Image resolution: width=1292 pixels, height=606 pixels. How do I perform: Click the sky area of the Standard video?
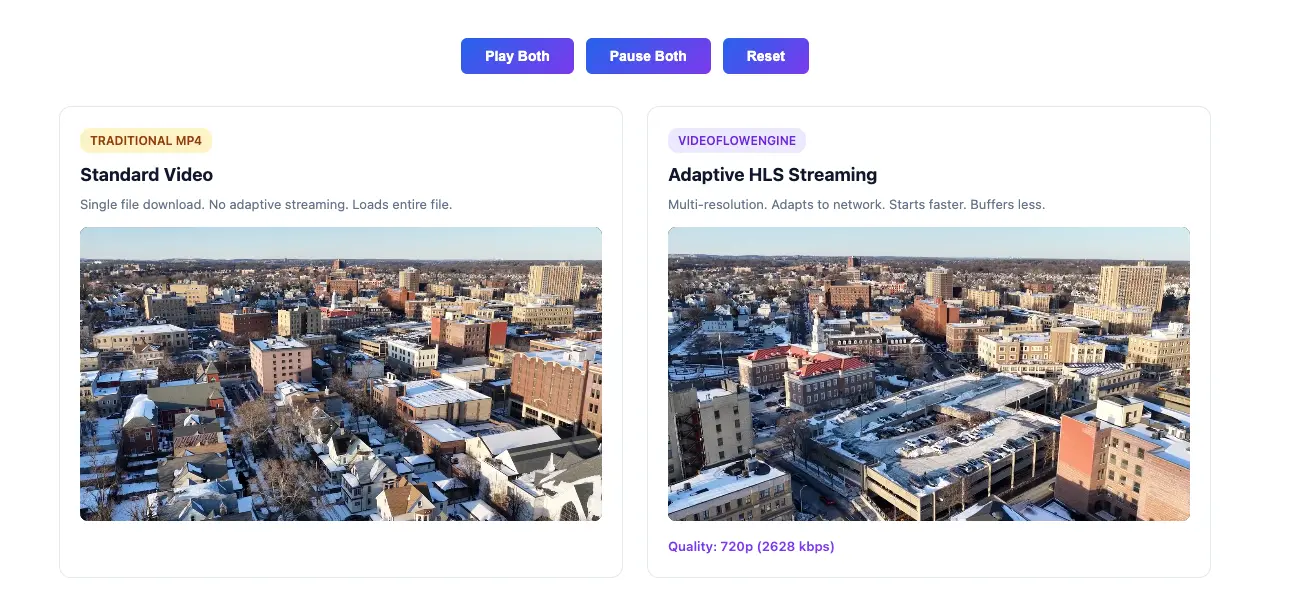coord(341,243)
